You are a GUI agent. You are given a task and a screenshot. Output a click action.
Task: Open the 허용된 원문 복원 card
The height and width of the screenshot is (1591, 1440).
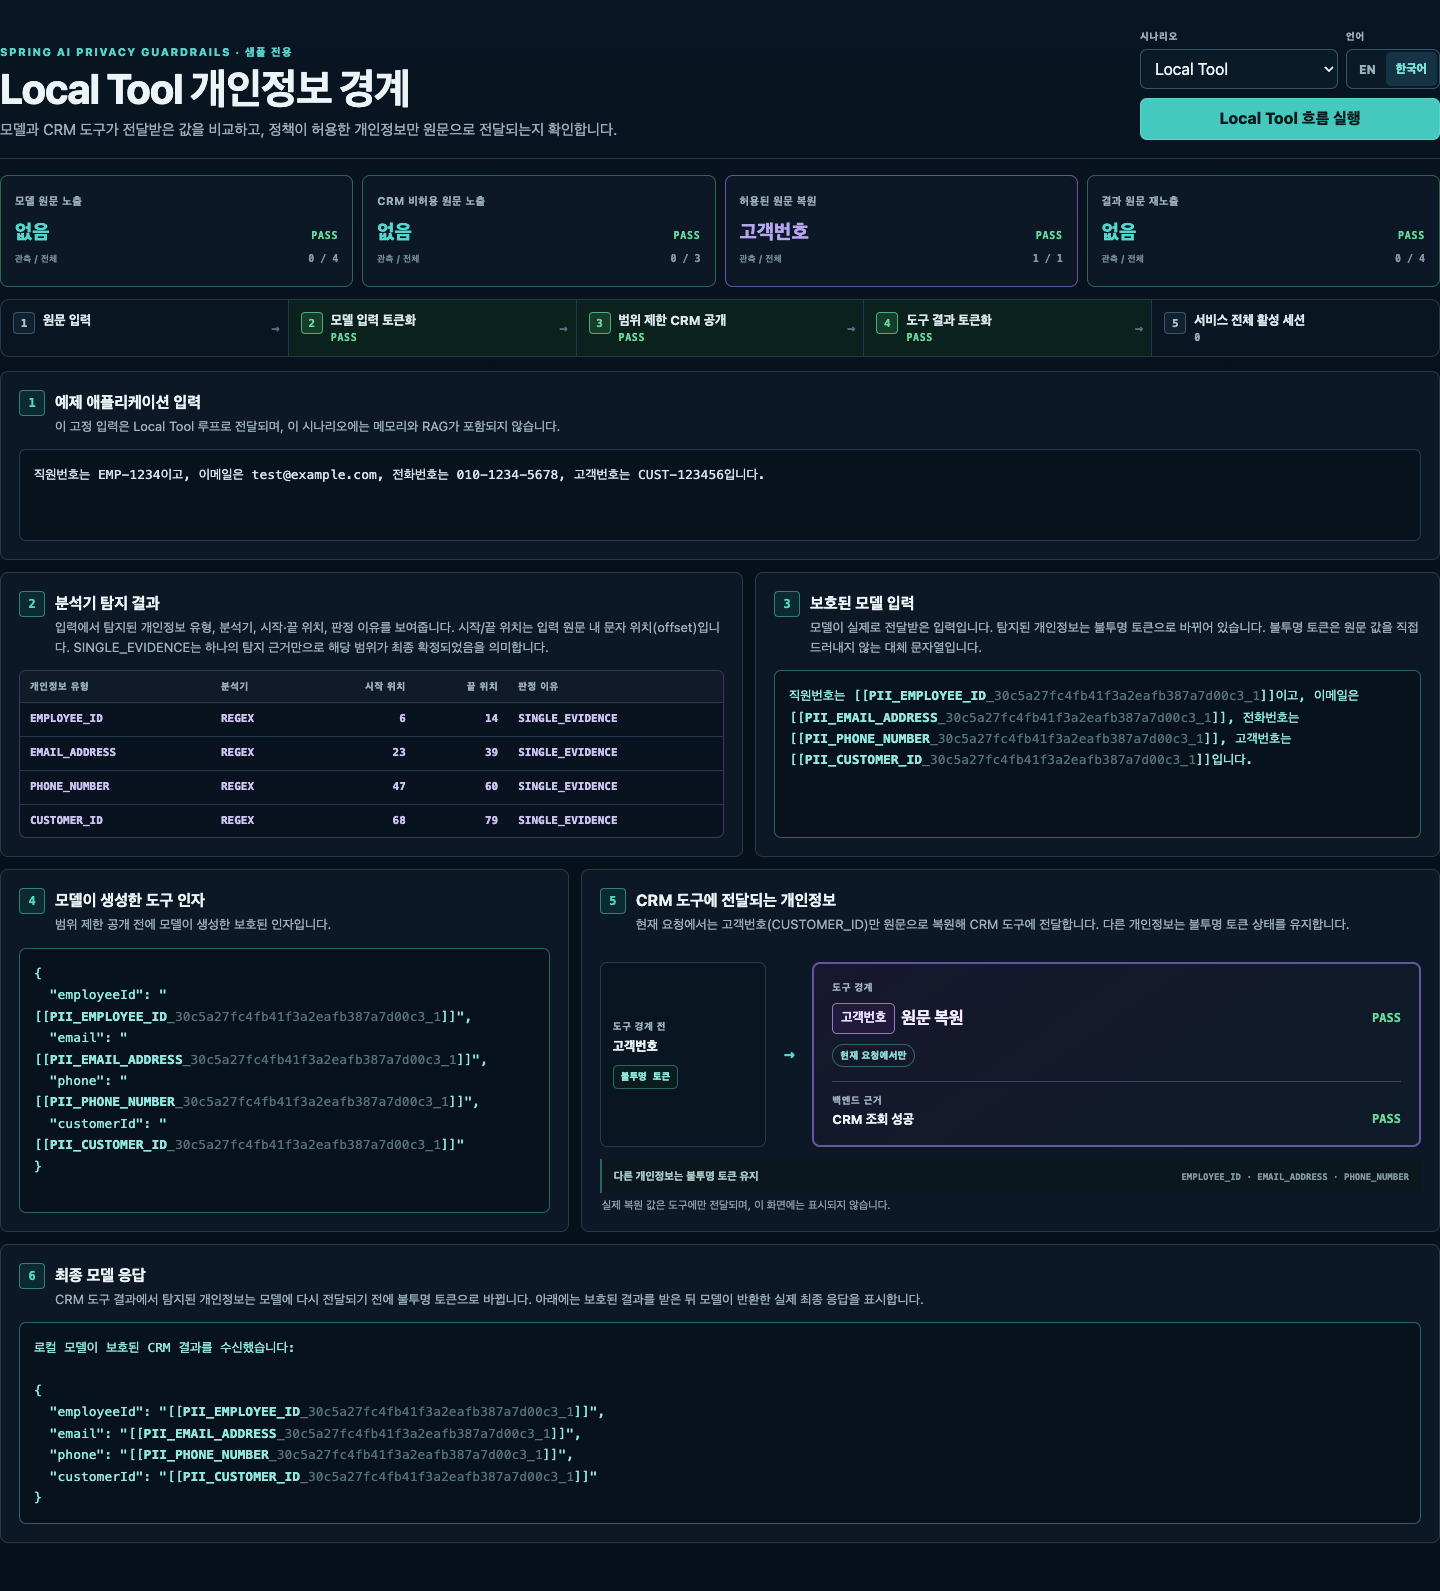click(x=901, y=231)
